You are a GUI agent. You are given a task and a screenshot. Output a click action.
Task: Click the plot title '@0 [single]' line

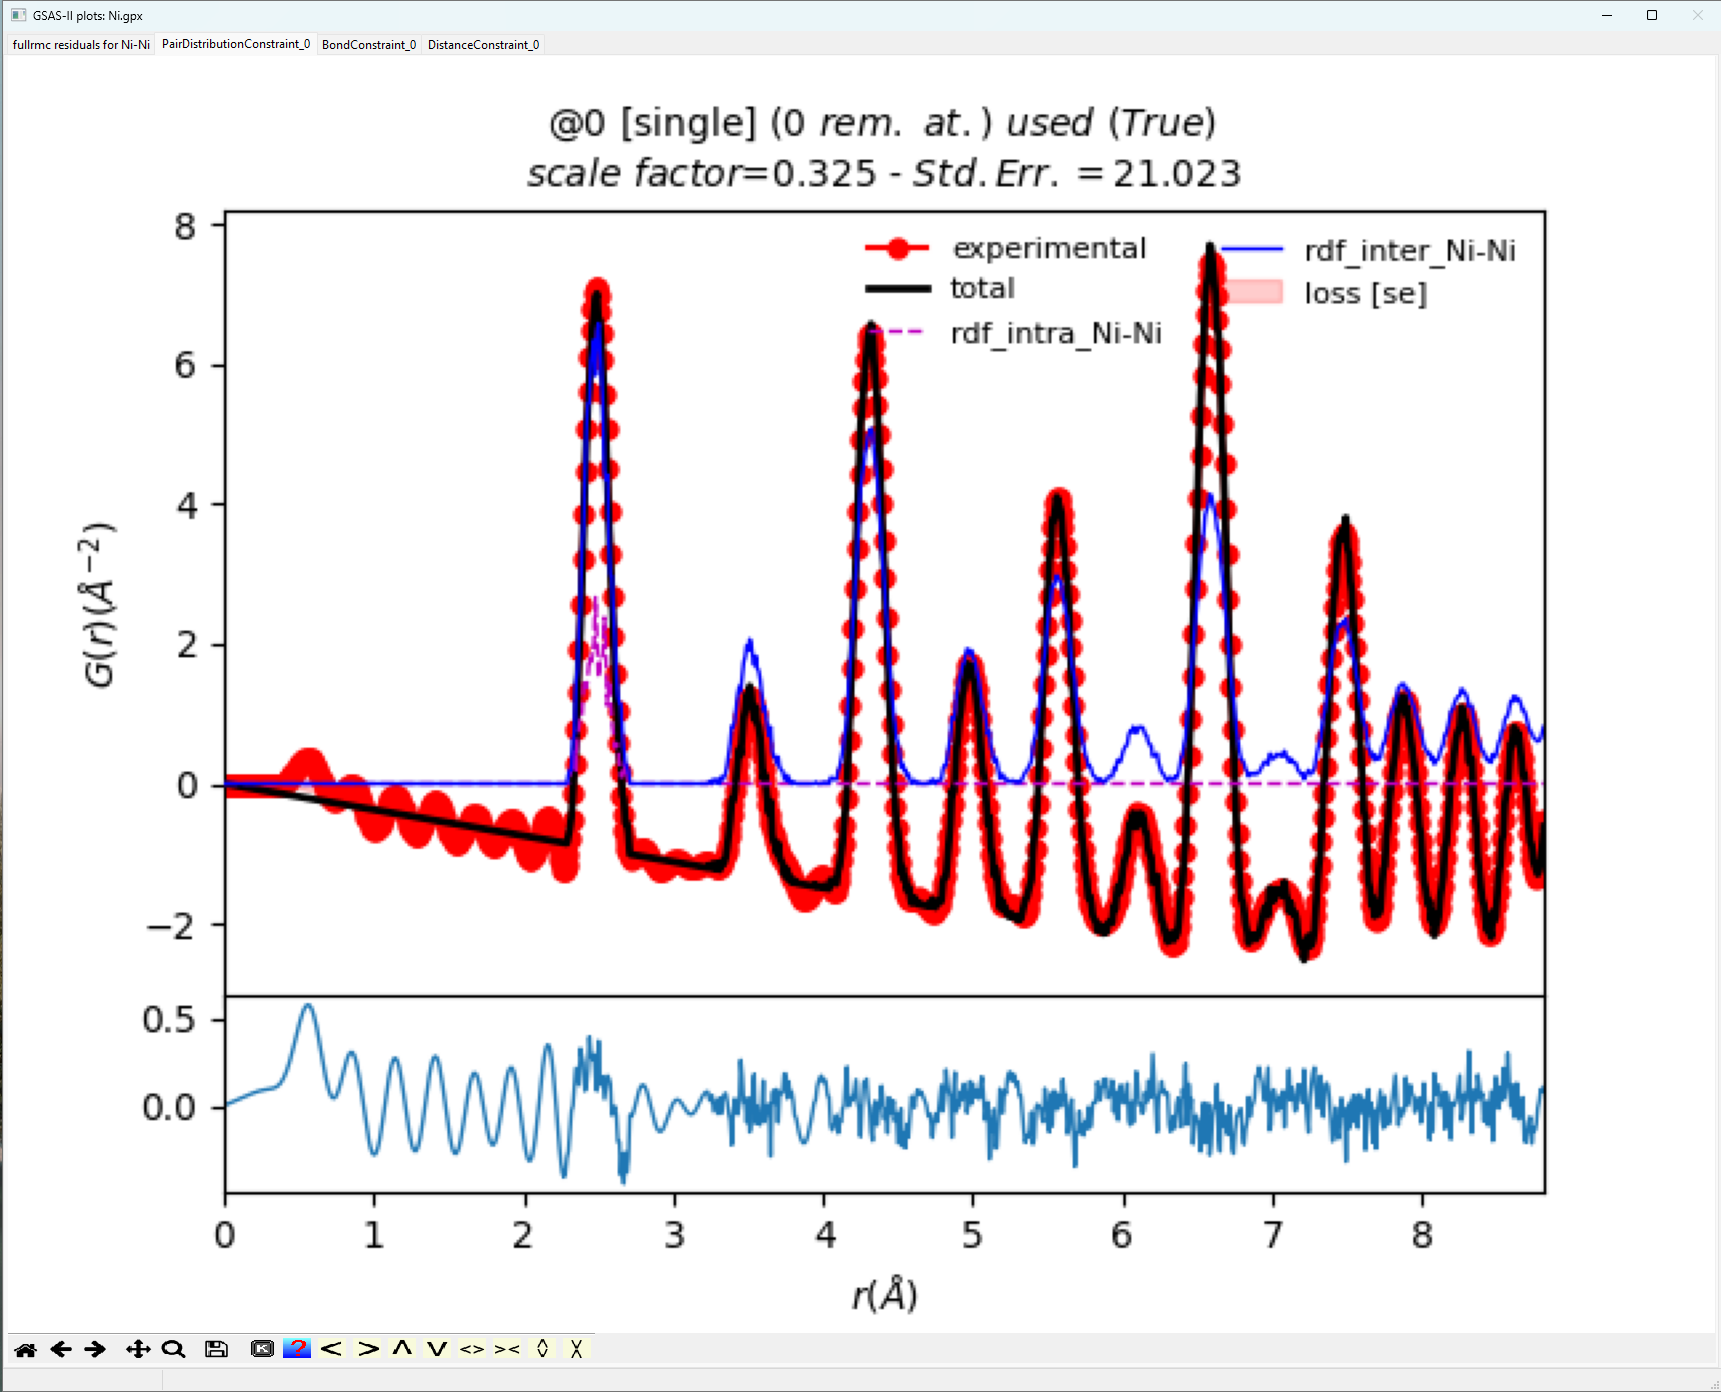coord(883,123)
